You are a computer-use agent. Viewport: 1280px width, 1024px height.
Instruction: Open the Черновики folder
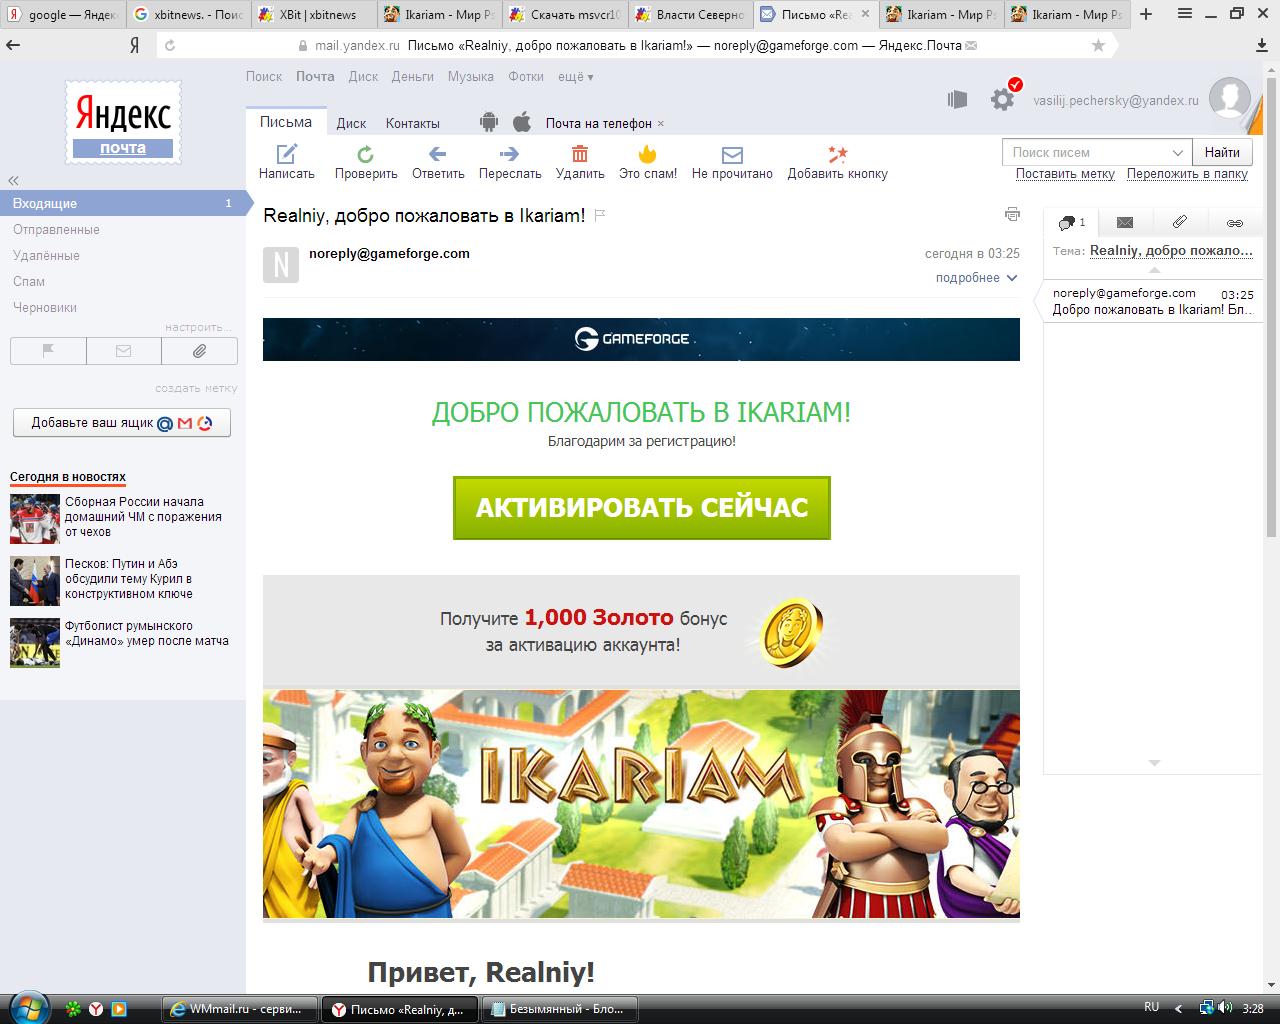[45, 307]
